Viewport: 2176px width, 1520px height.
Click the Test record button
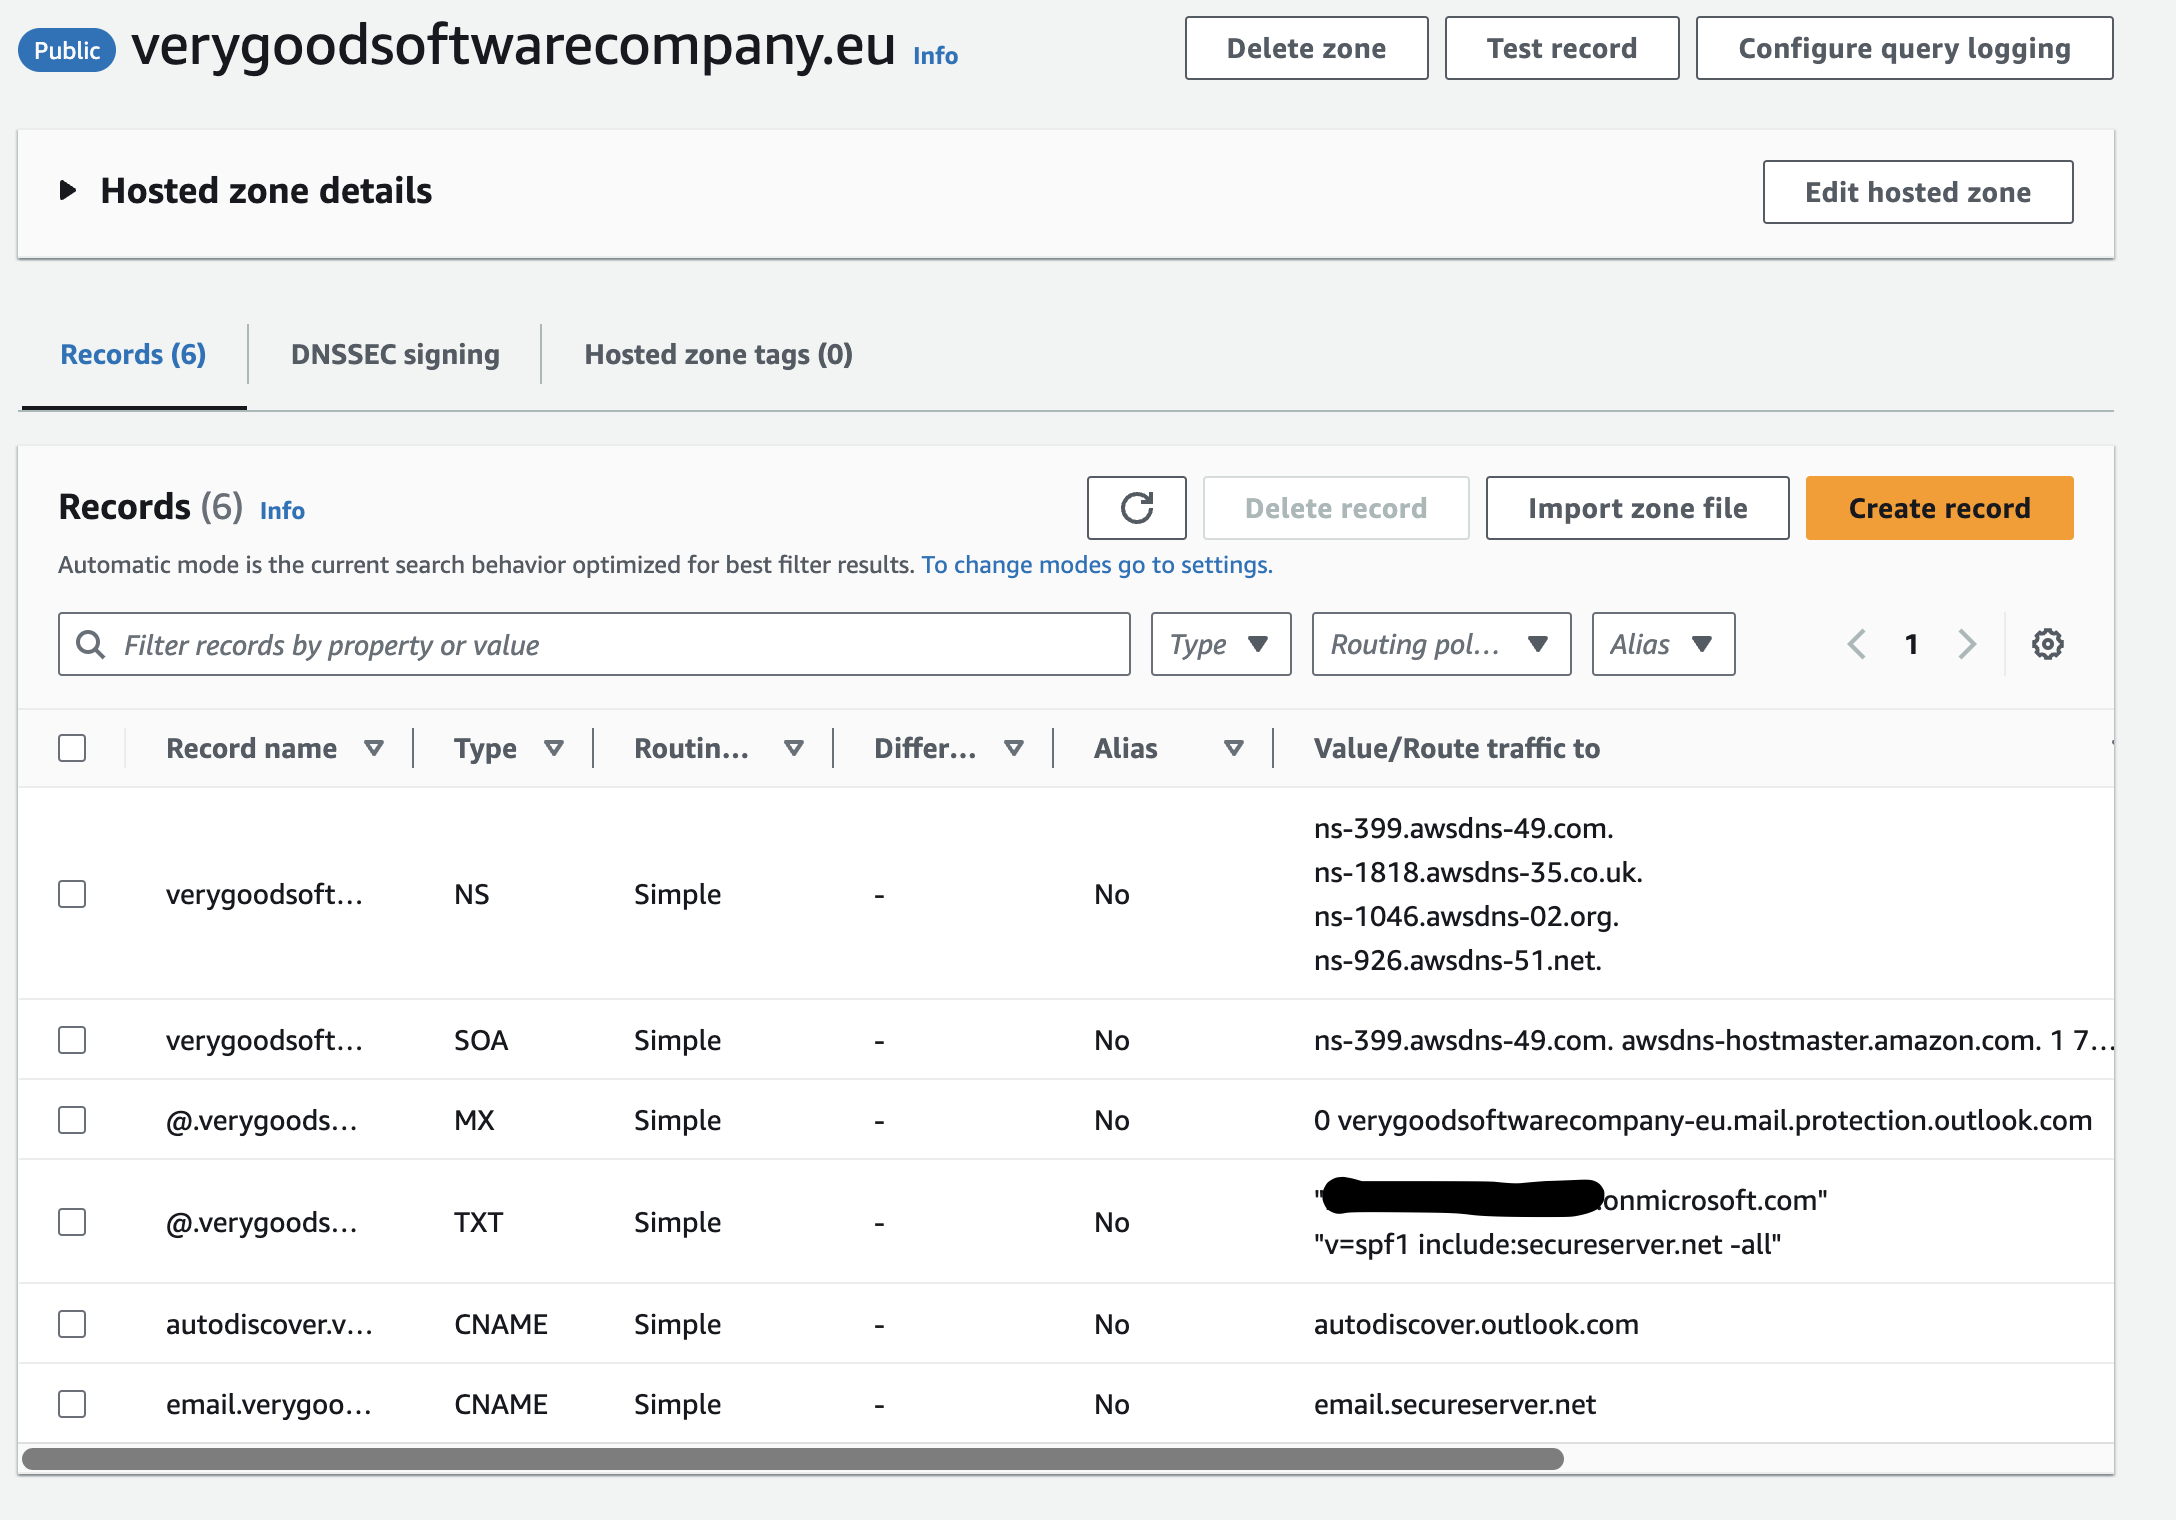point(1562,48)
